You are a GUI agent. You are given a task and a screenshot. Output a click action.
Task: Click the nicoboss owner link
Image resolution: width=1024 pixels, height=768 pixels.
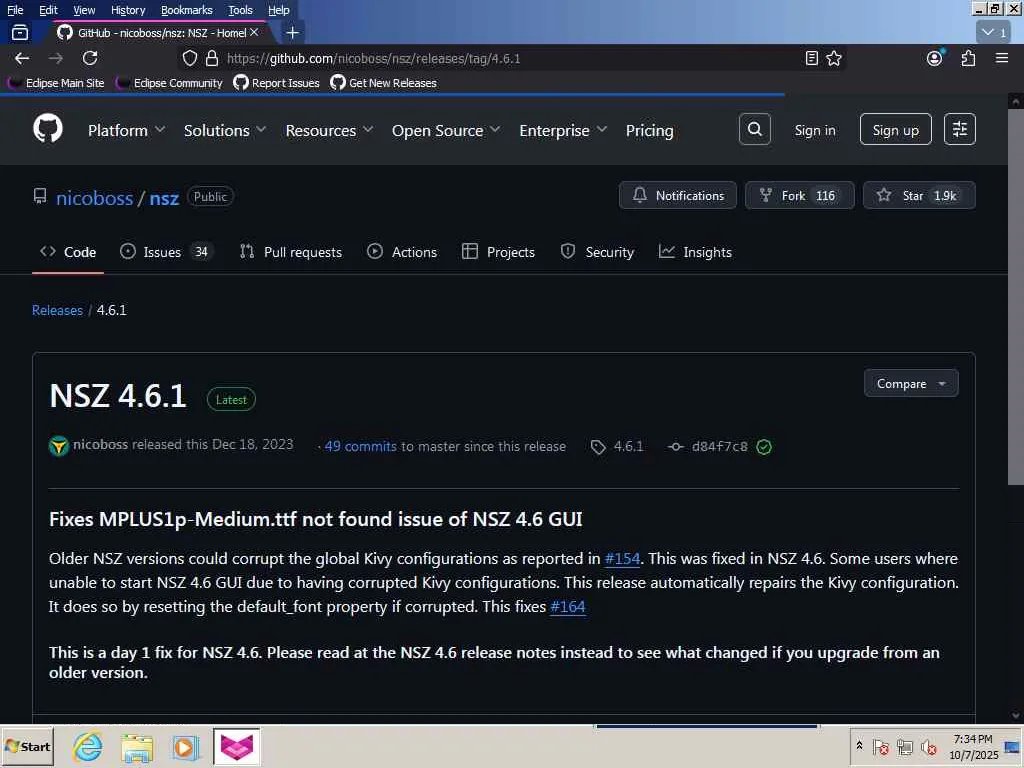95,198
